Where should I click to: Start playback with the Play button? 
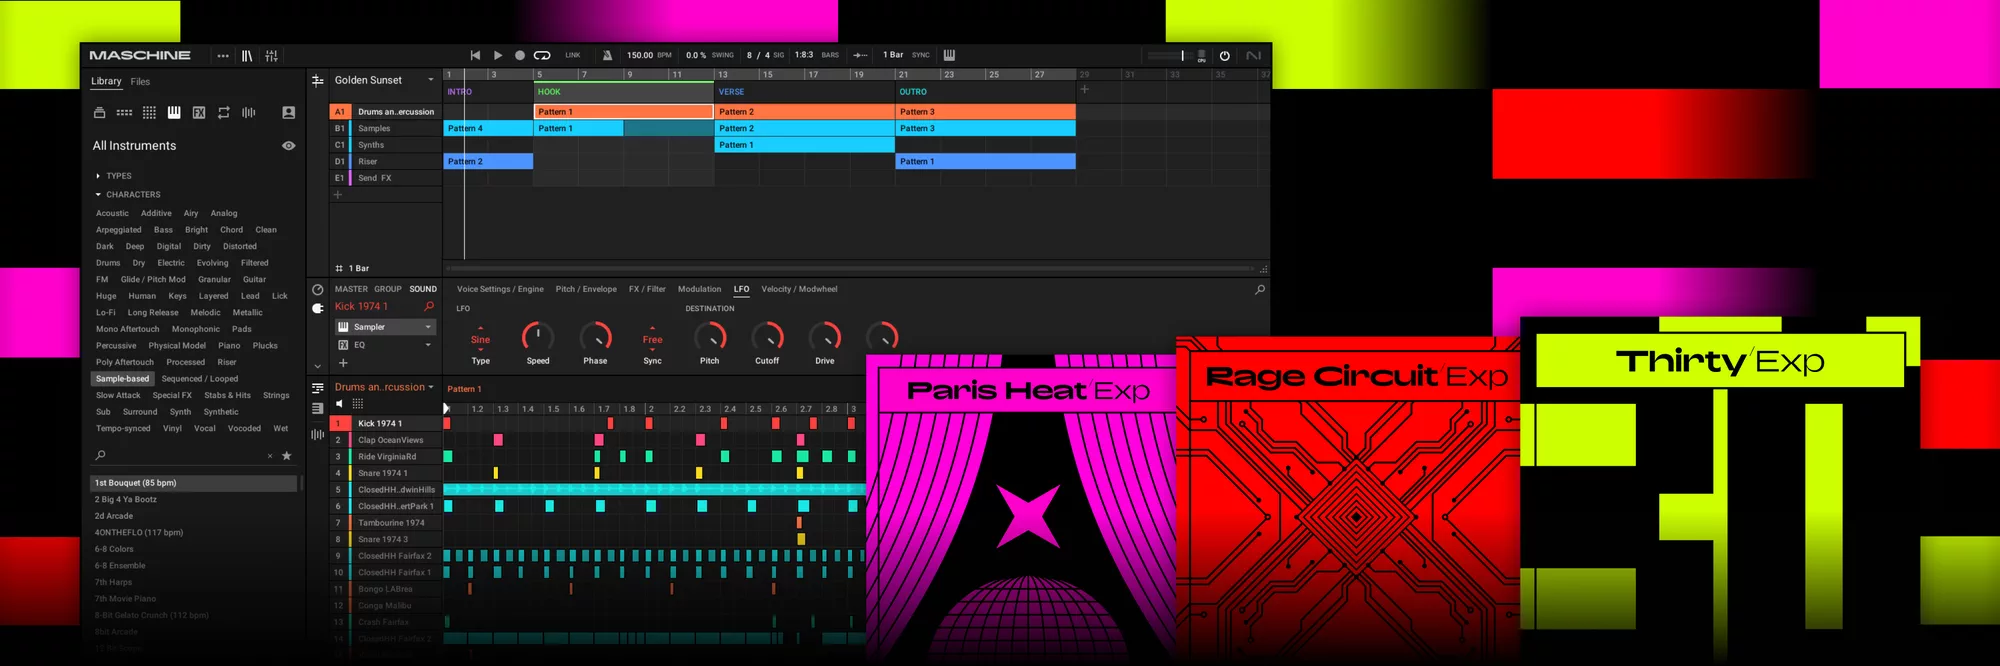click(x=498, y=56)
